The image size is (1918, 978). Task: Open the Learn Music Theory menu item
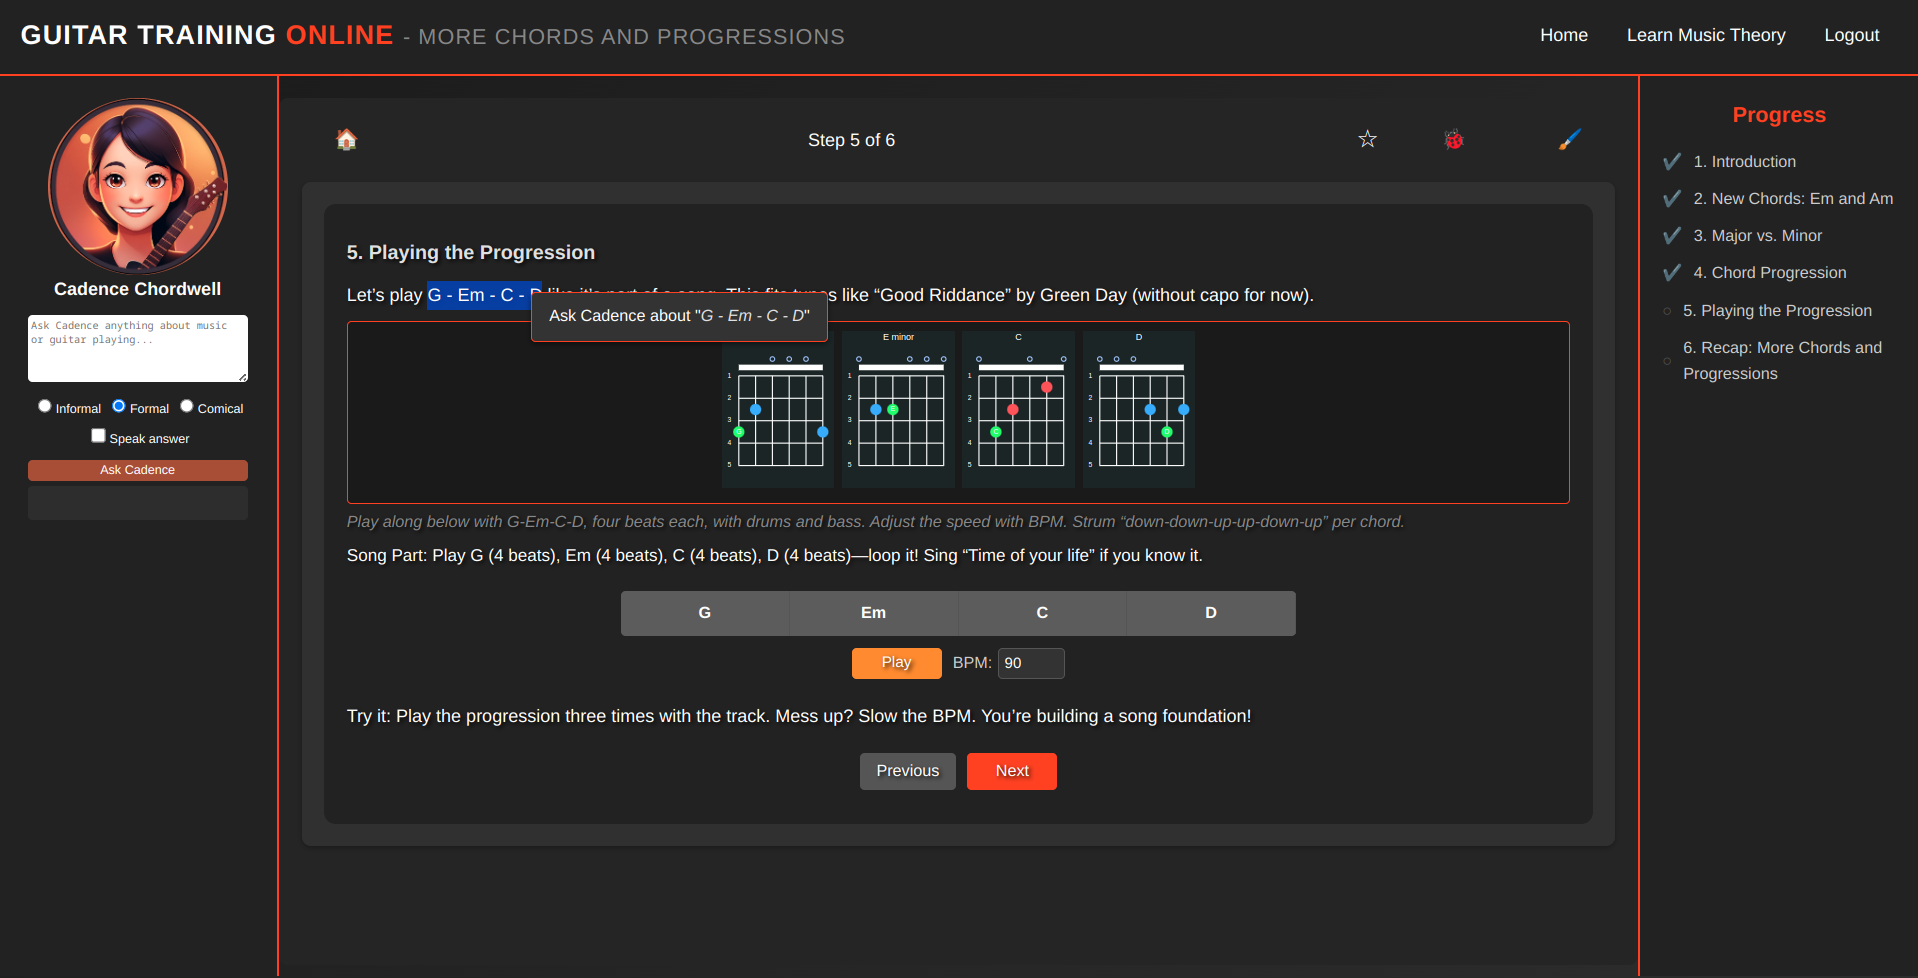[1705, 35]
